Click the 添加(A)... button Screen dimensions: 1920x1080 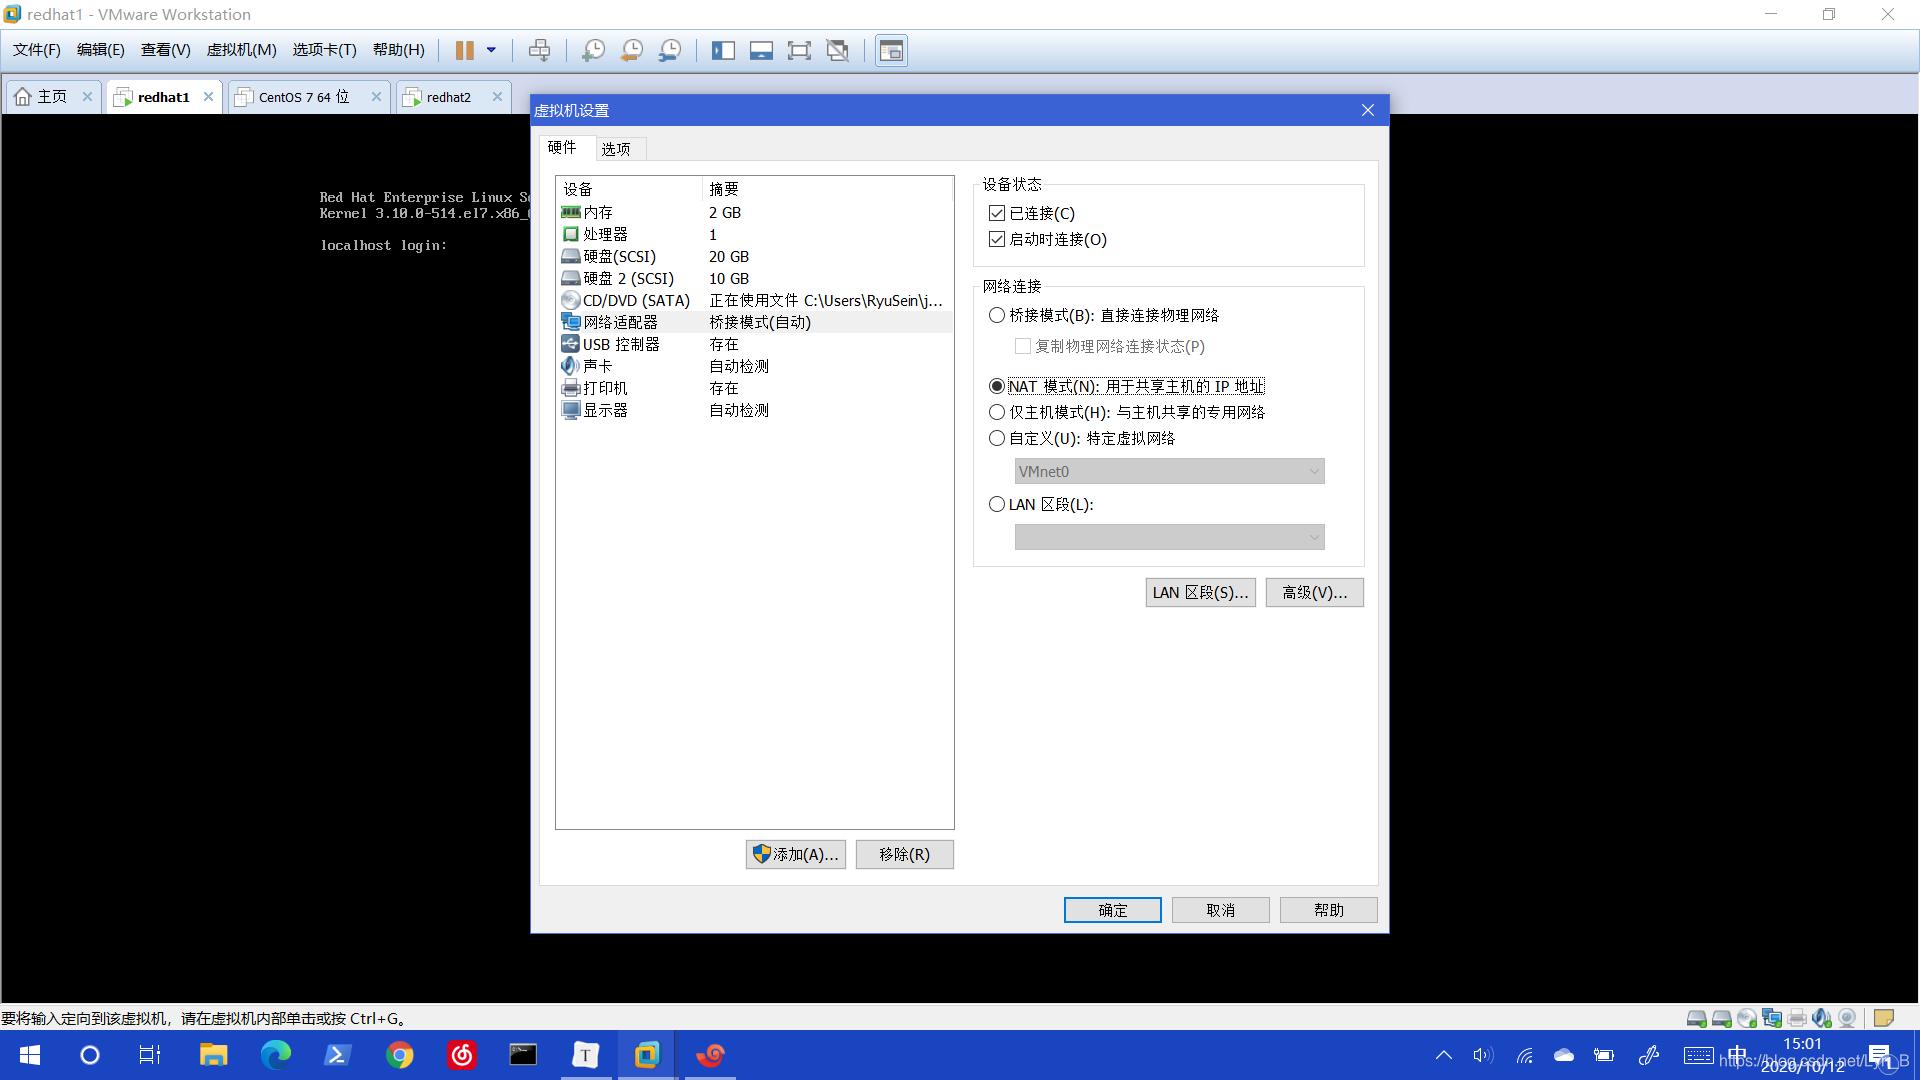tap(795, 854)
